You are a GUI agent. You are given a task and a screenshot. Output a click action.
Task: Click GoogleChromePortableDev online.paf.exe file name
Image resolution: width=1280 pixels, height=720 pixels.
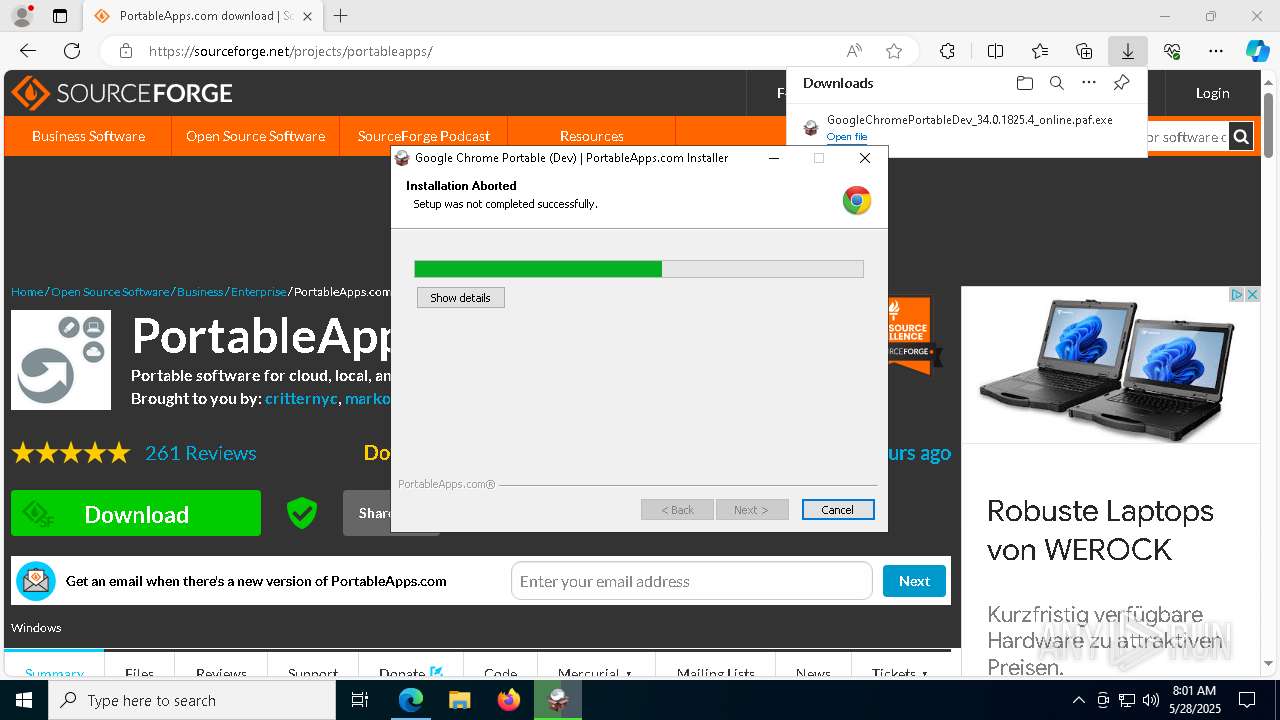(969, 120)
